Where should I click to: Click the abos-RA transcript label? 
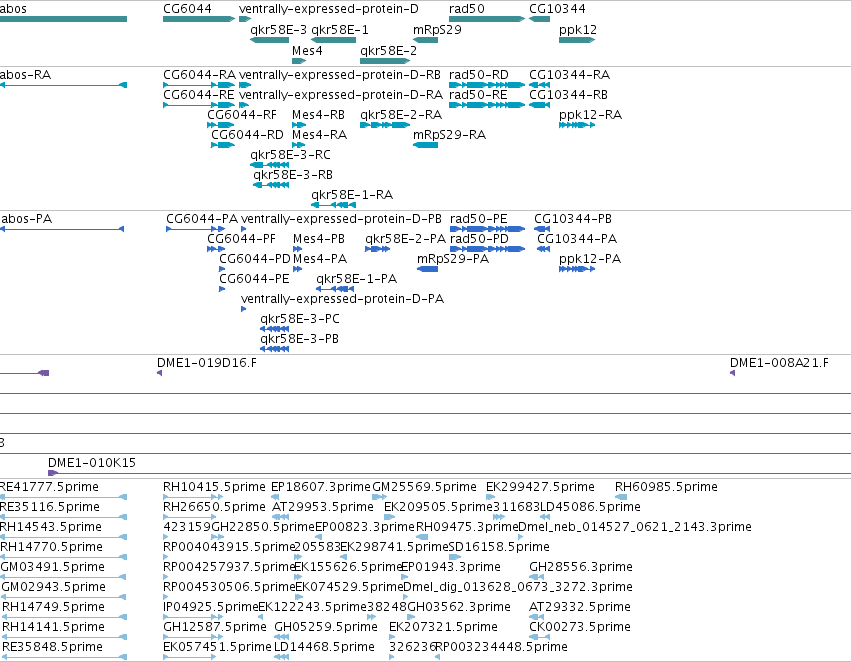(26, 74)
